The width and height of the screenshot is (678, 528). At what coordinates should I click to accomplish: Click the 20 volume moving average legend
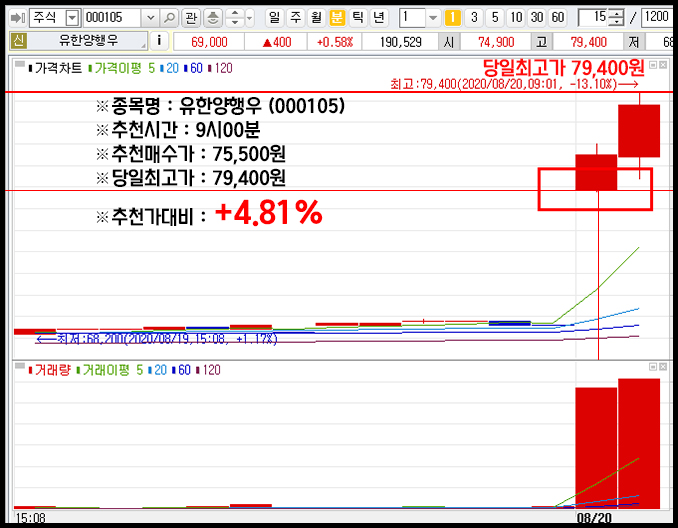tap(157, 370)
